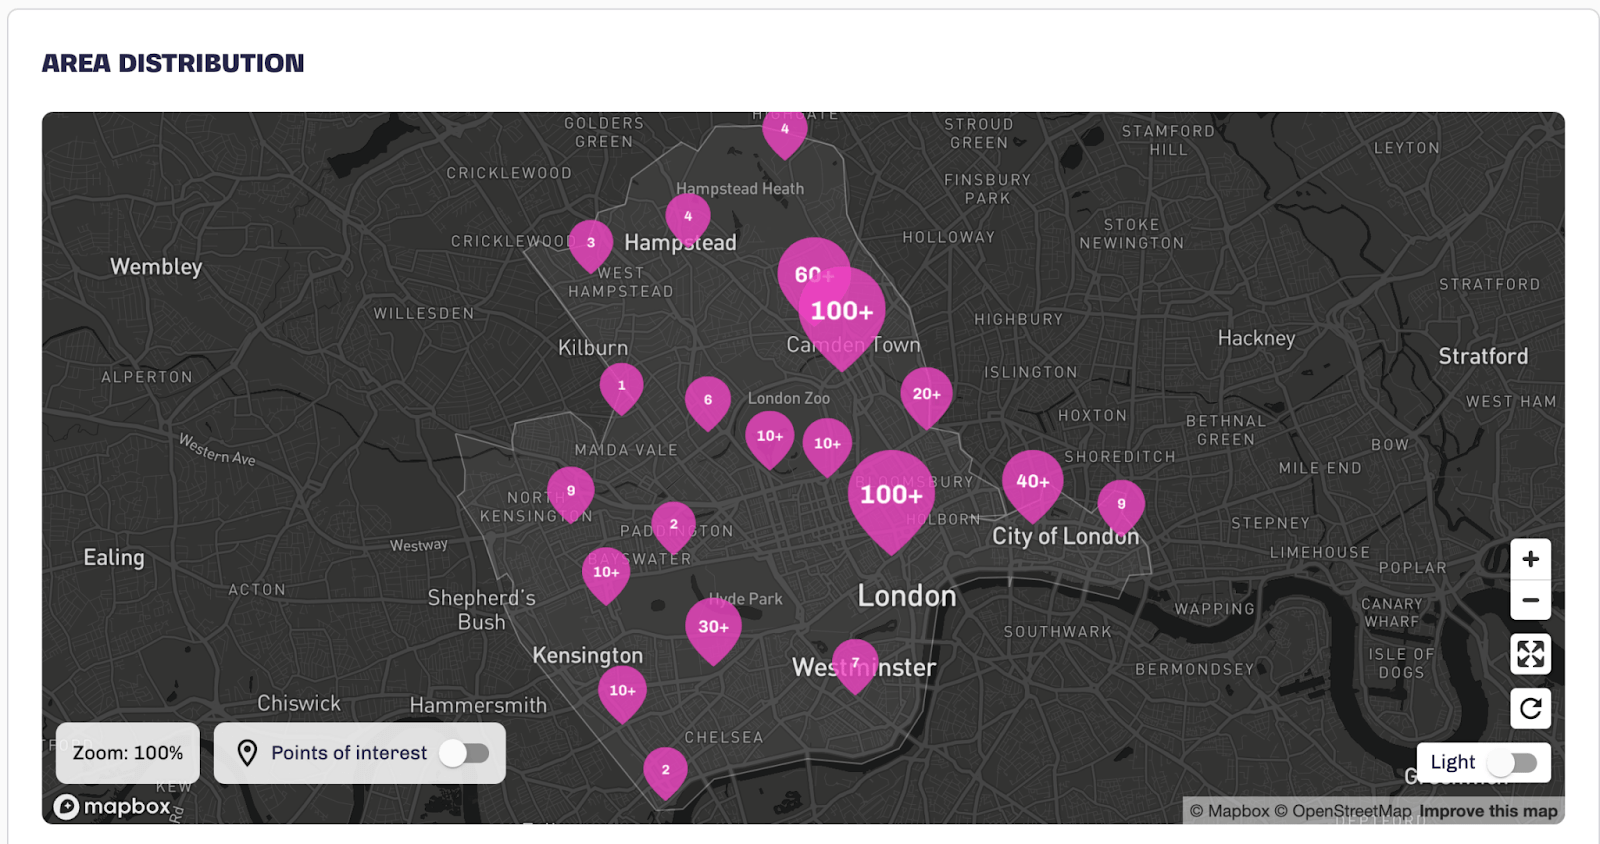
Task: Open the Improve this map link
Action: (x=1488, y=811)
